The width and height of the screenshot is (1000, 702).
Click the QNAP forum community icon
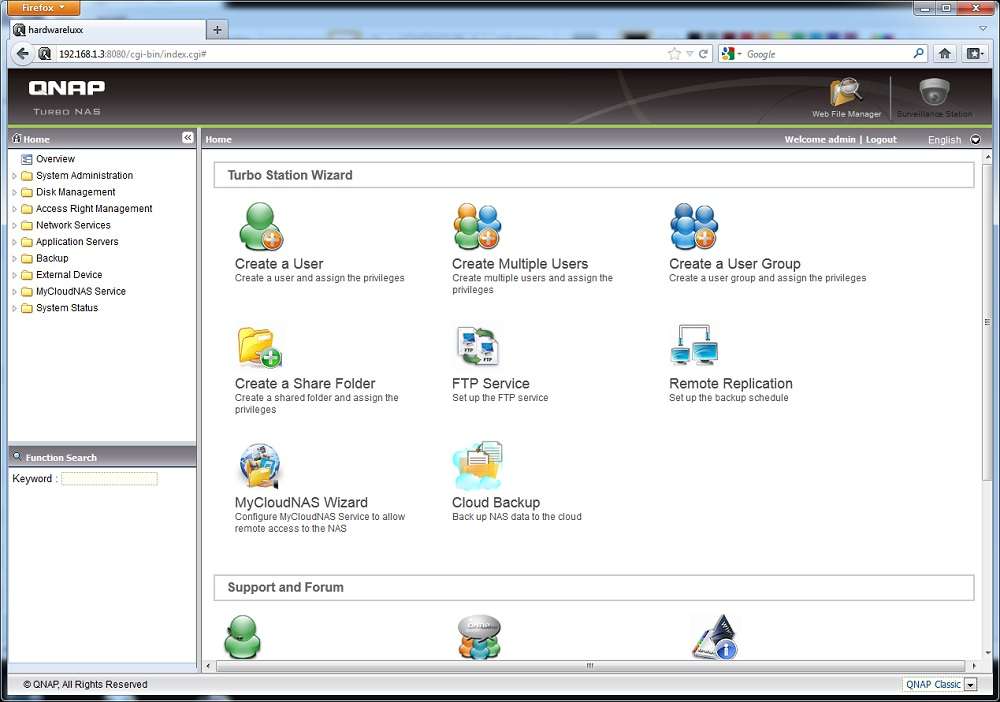click(x=480, y=636)
